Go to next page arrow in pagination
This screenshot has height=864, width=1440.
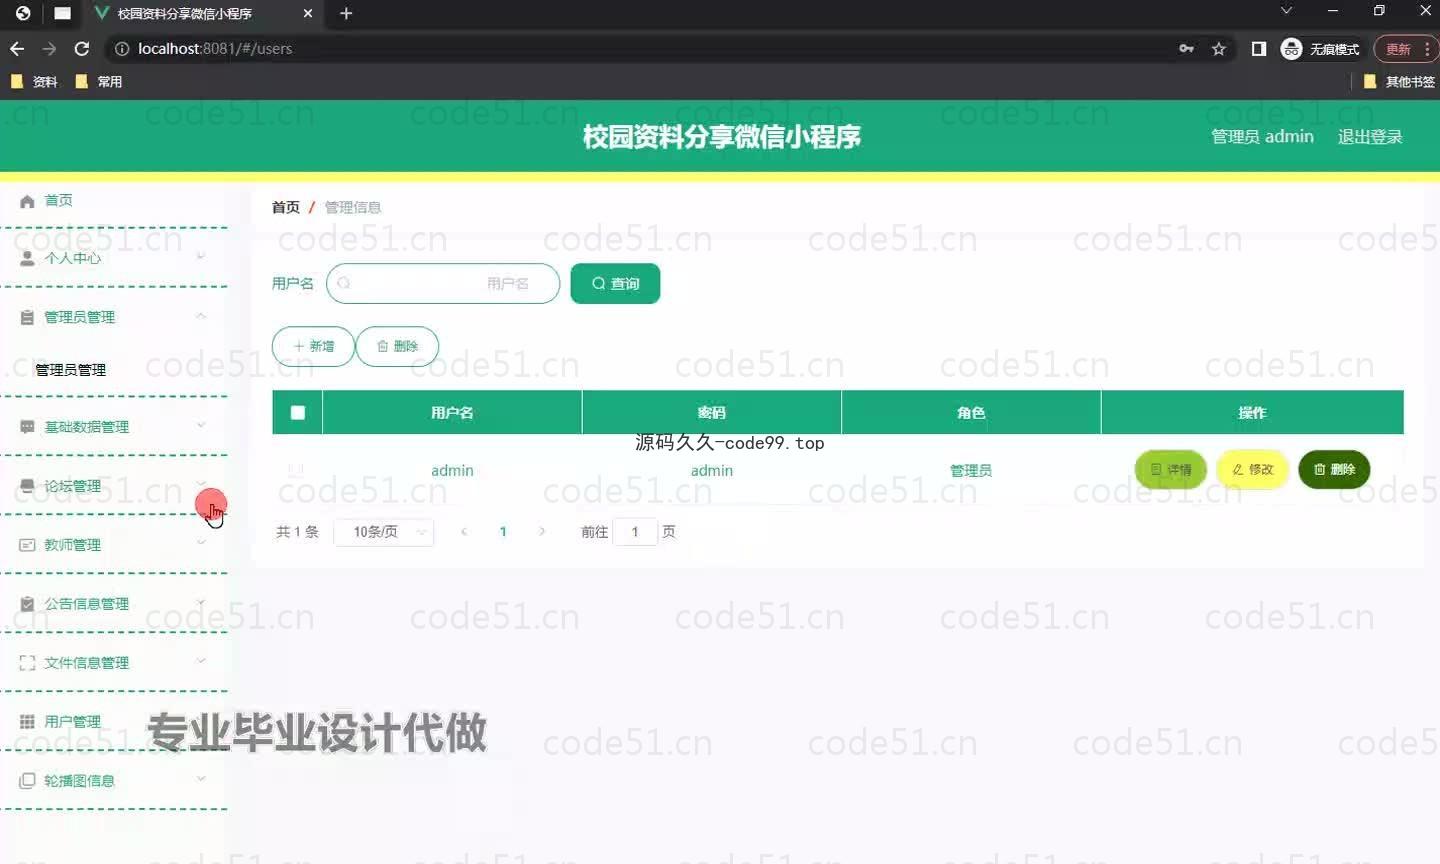(542, 532)
